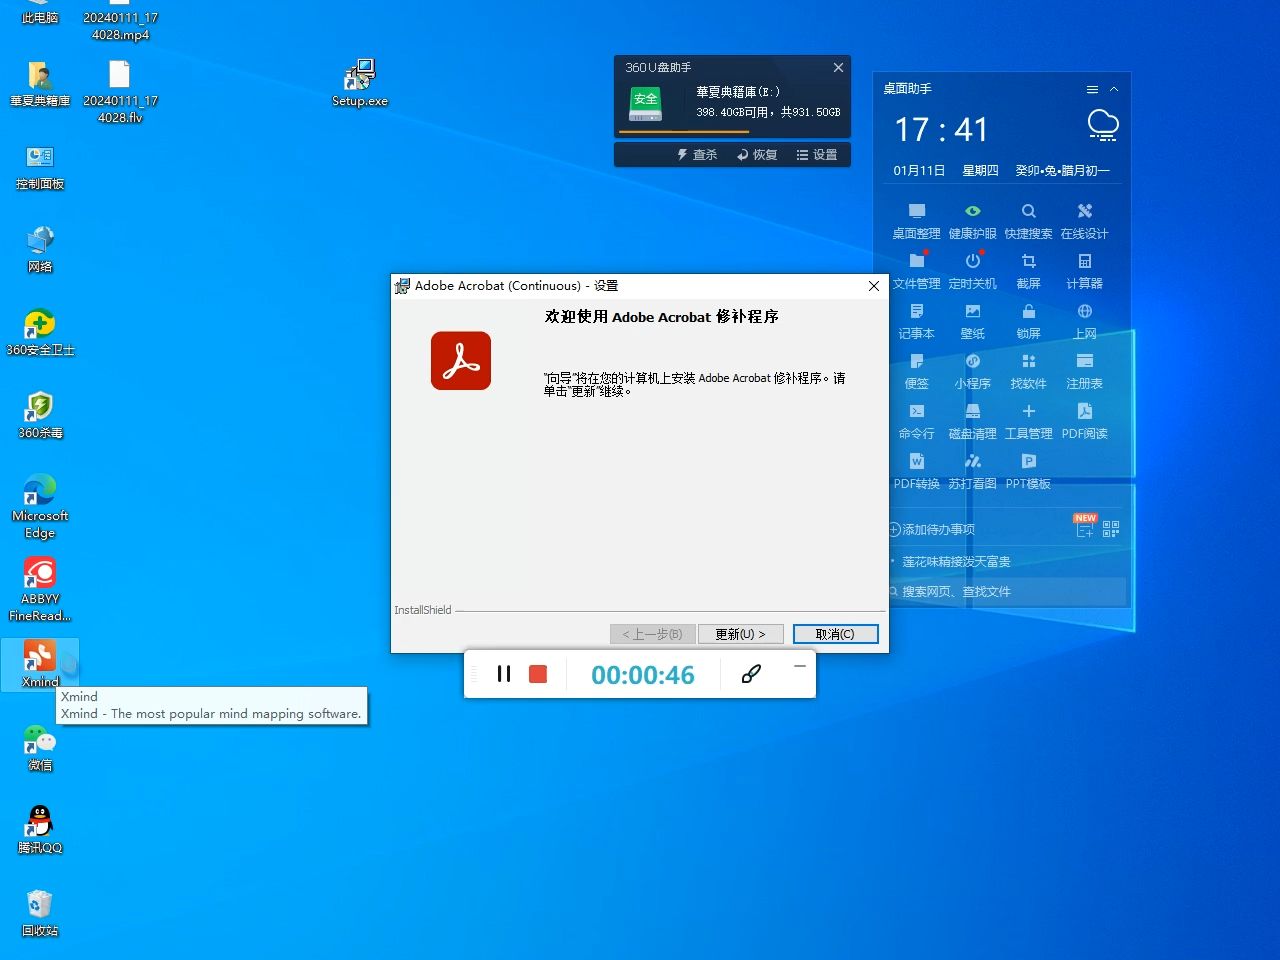Open 快捷搜索 quick search tool
1280x960 pixels.
[1028, 221]
